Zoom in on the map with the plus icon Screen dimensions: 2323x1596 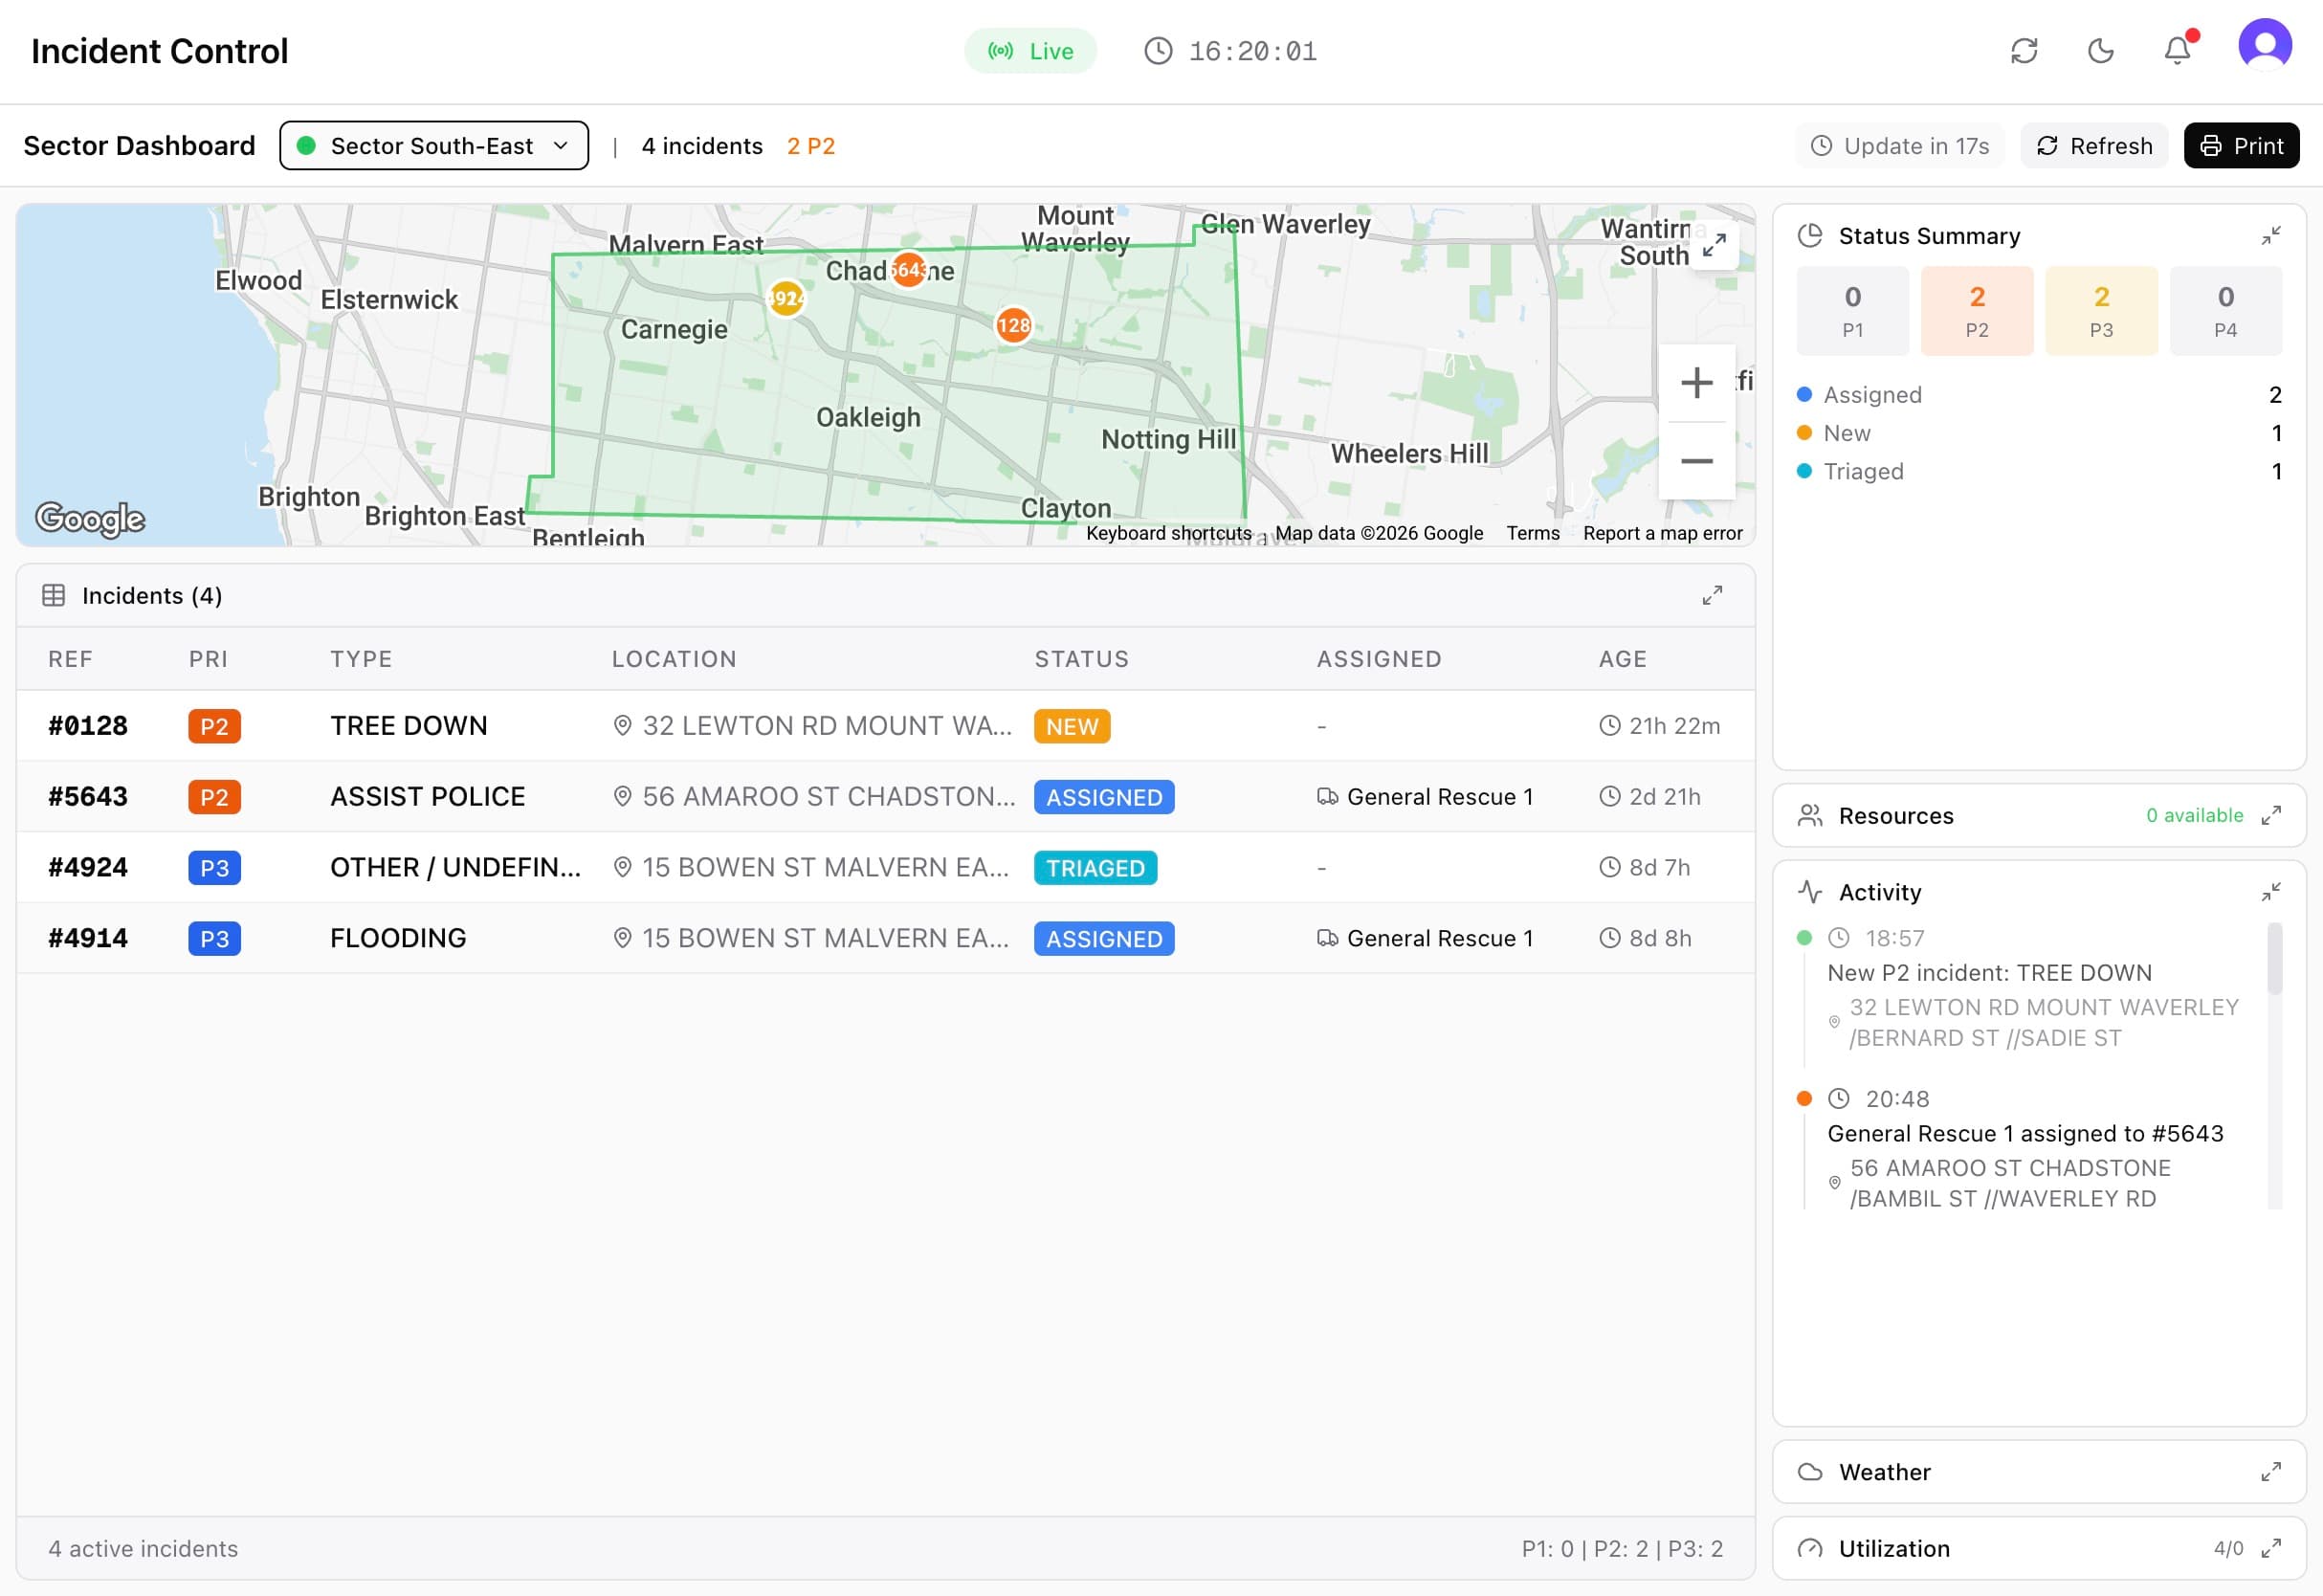pyautogui.click(x=1696, y=383)
